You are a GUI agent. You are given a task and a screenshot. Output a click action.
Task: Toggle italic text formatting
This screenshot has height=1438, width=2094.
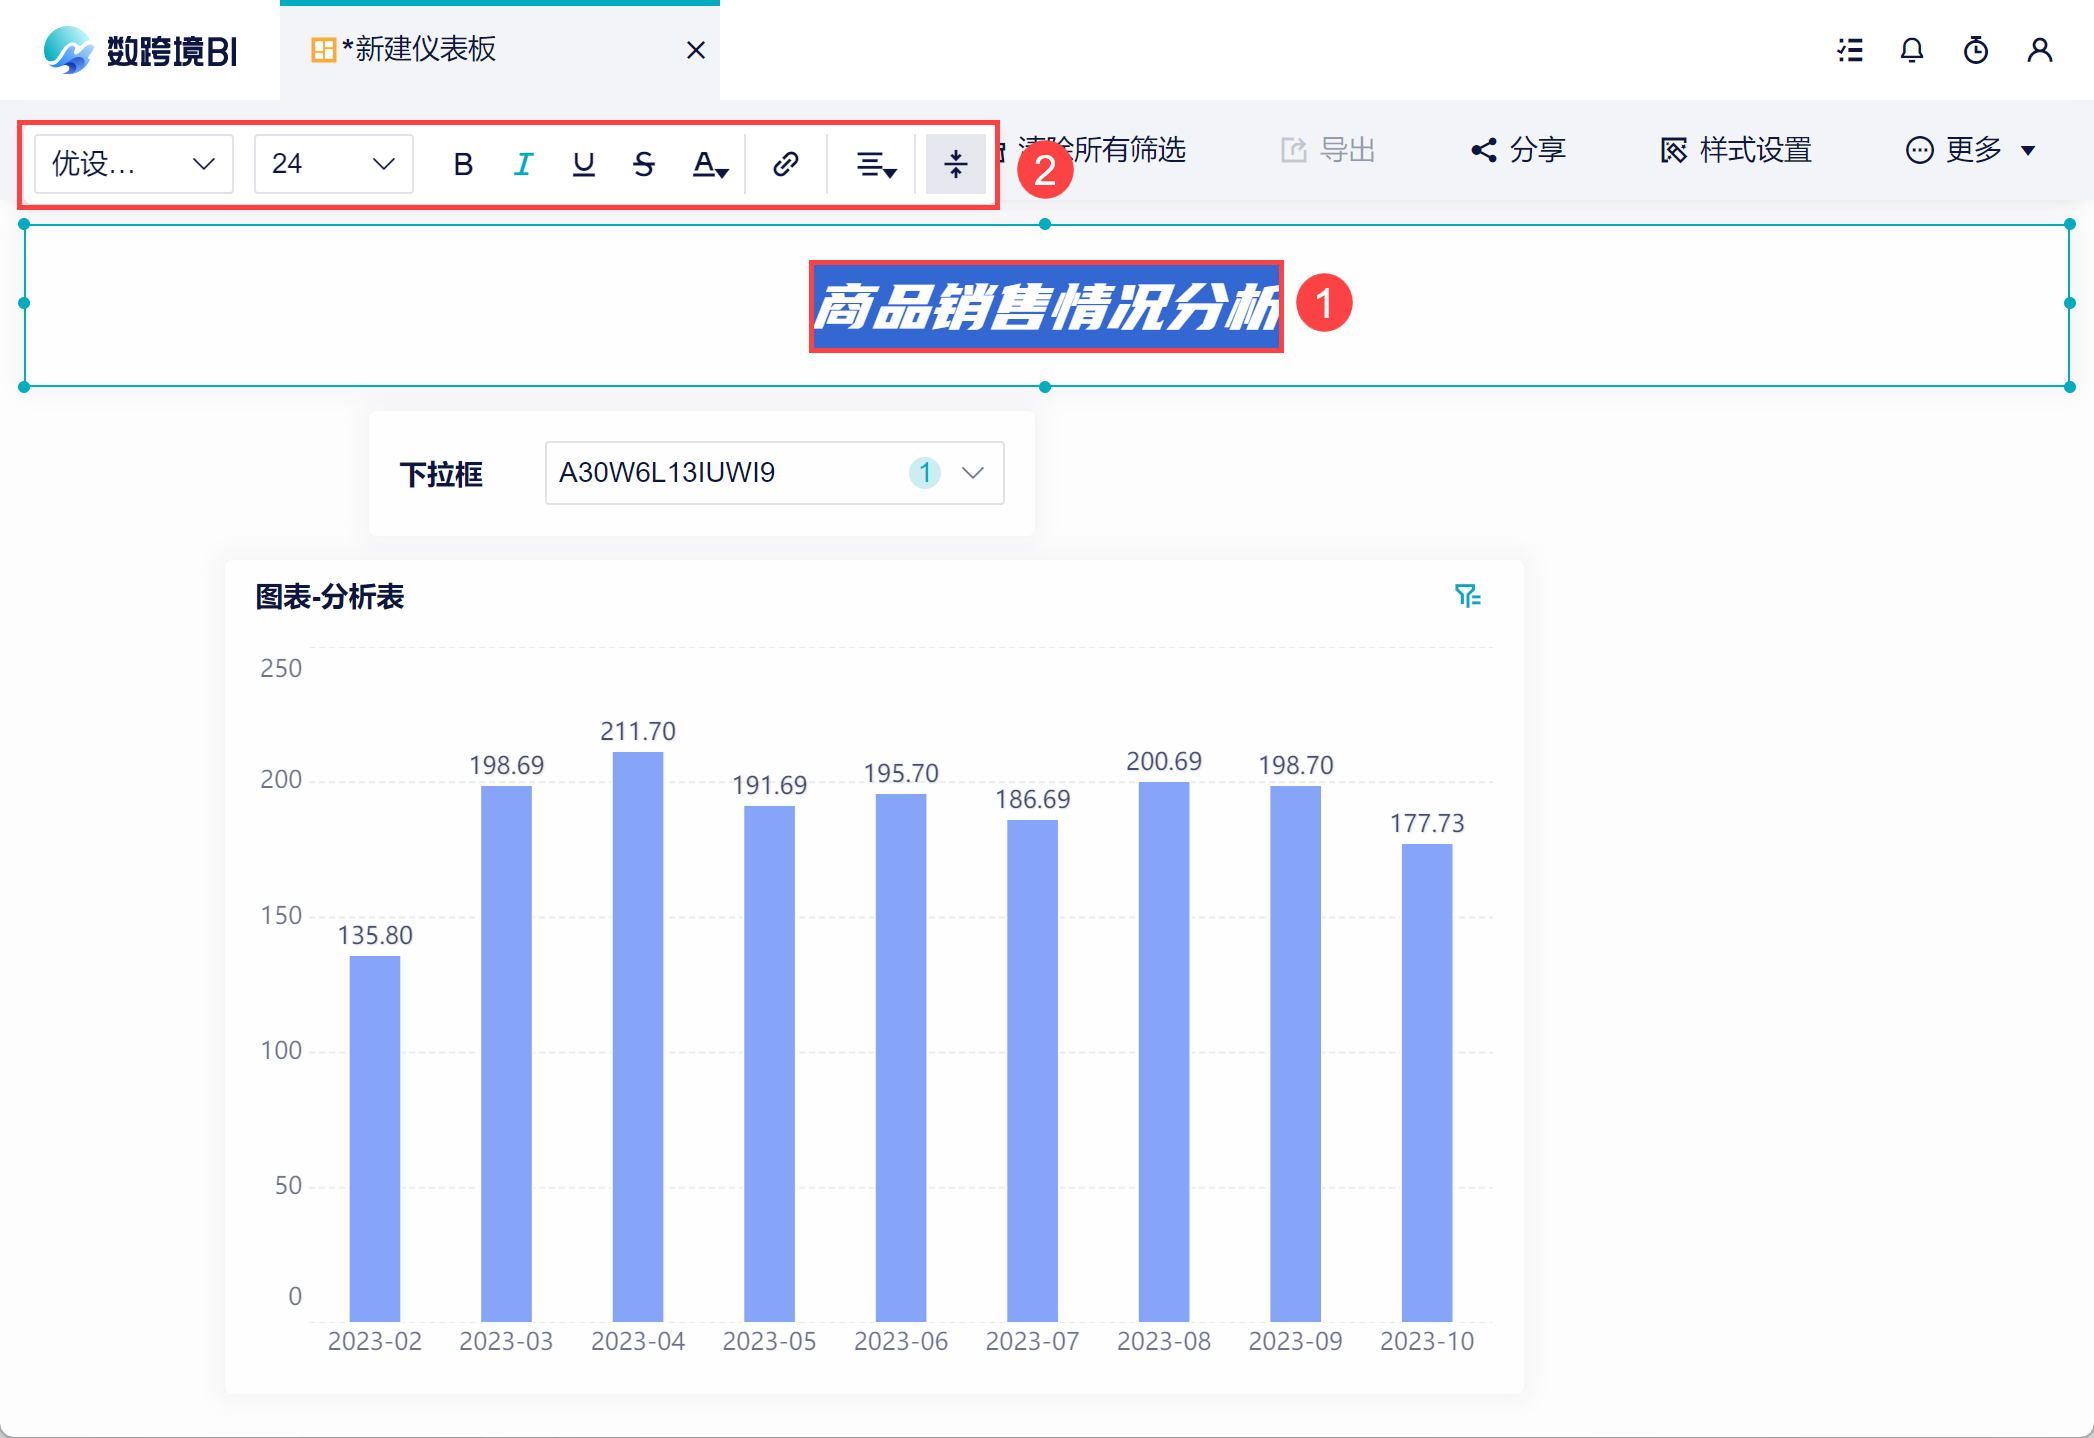(523, 164)
